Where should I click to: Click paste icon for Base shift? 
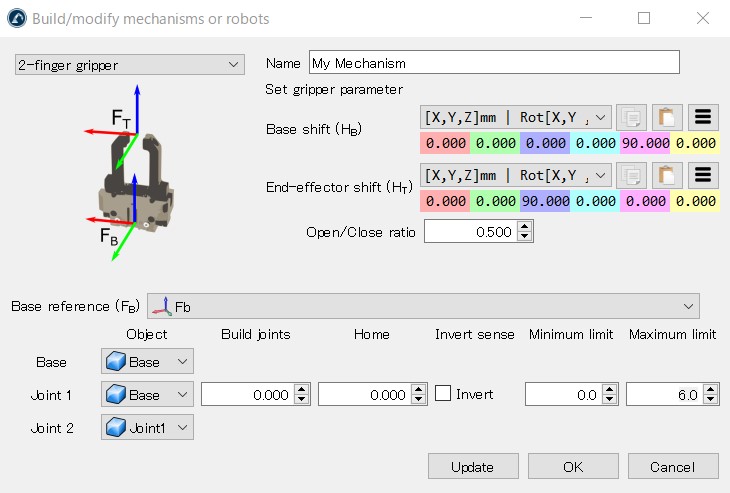666,117
